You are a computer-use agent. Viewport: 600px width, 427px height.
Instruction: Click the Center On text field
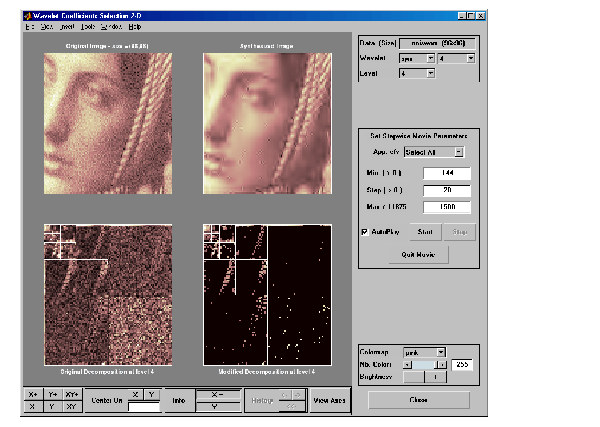pos(144,406)
